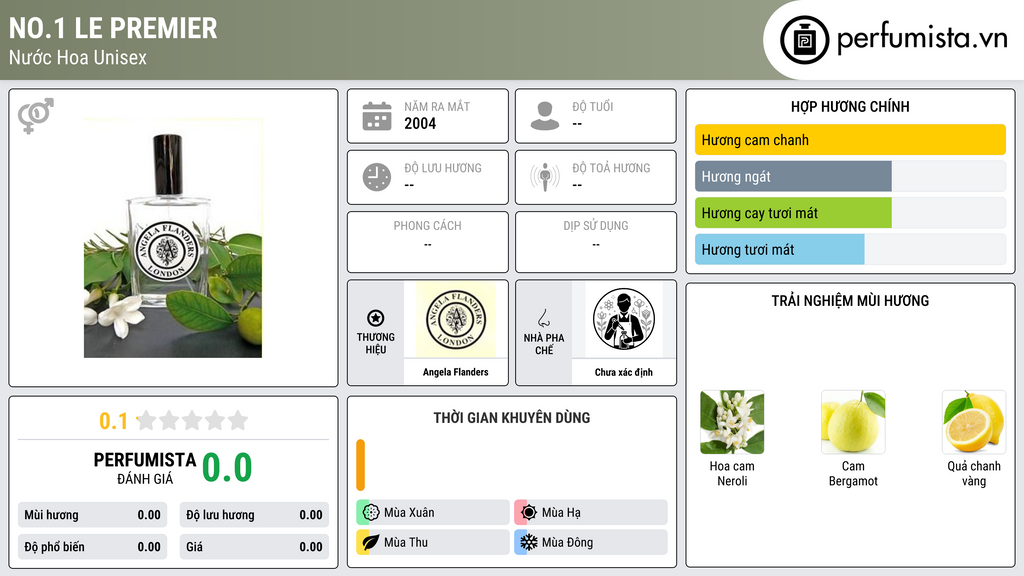Click the Hợp hương chính heading
This screenshot has height=576, width=1024.
[x=850, y=106]
